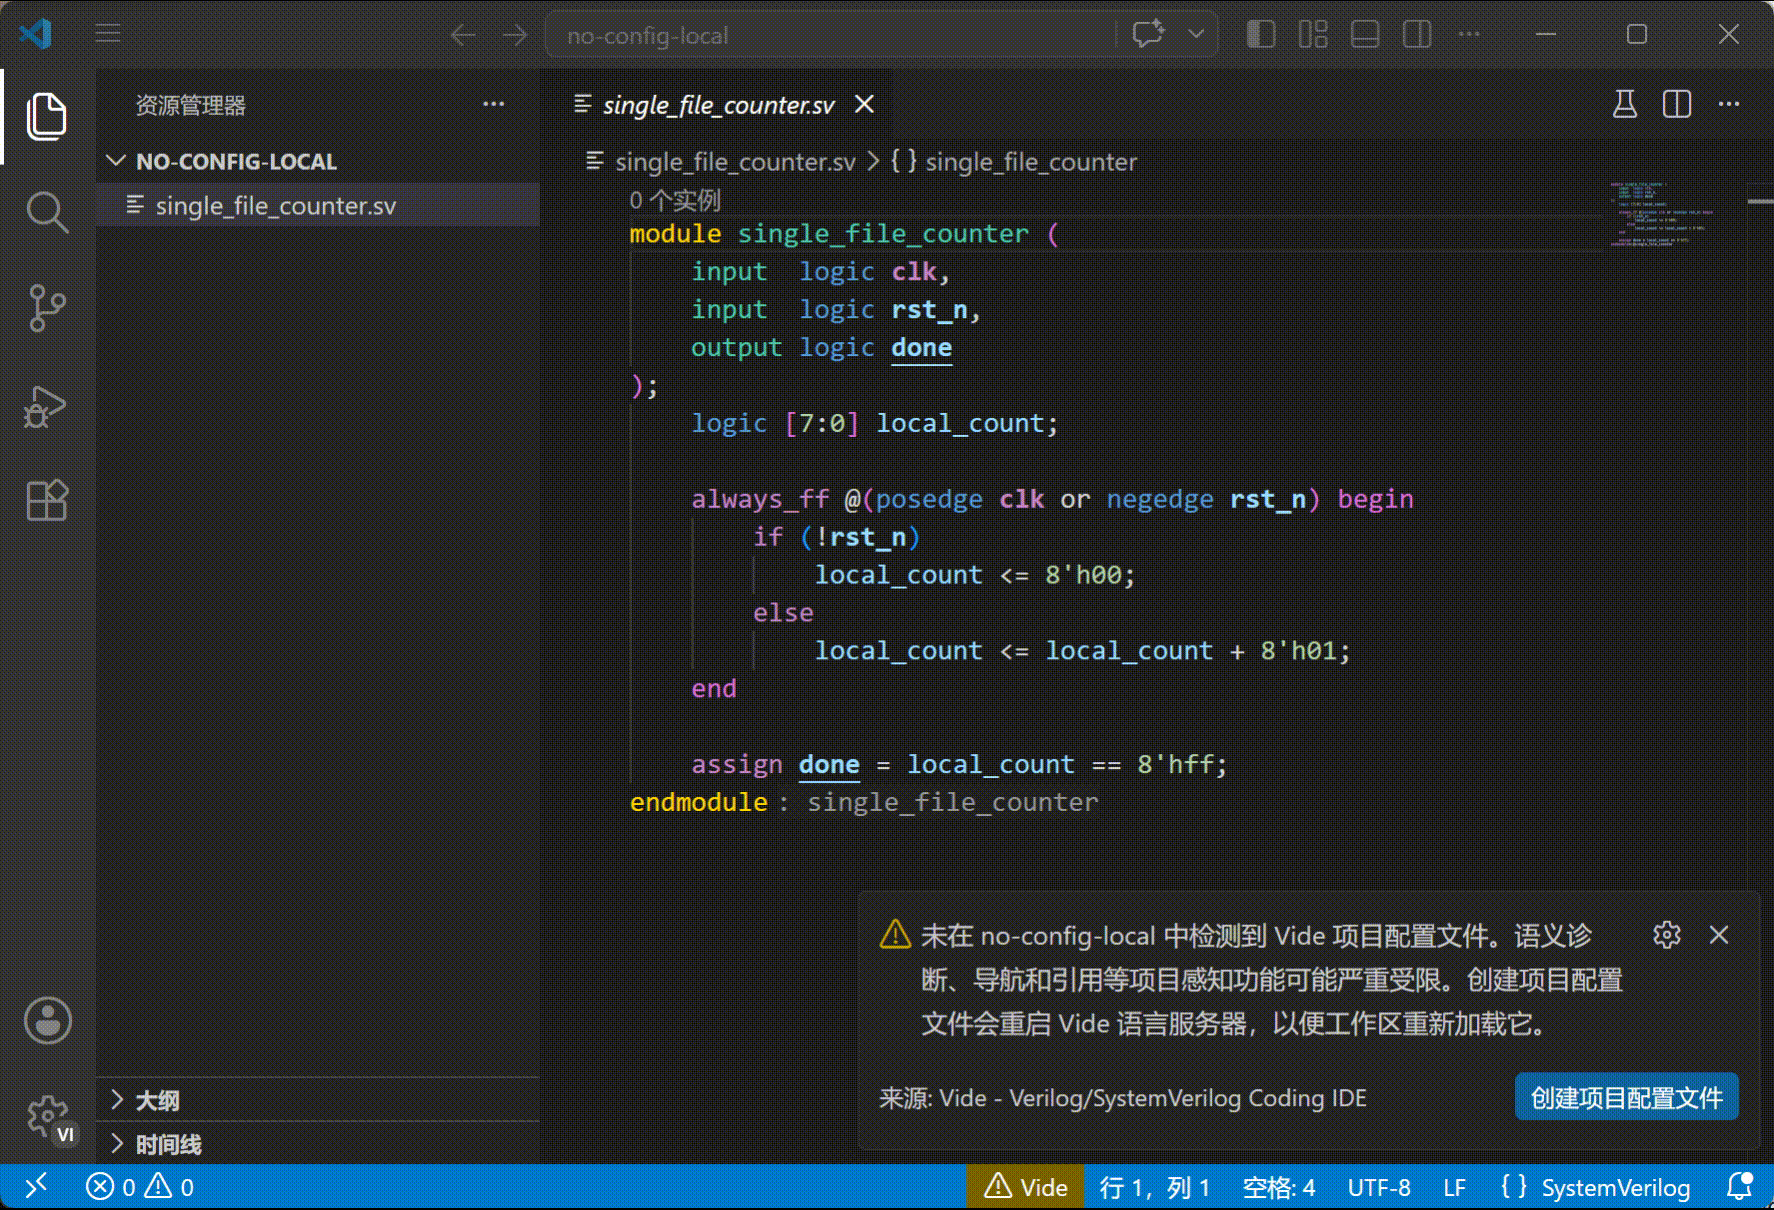Click single_file_counter.sv in the breadcrumb
Viewport: 1774px width, 1210px height.
pyautogui.click(x=735, y=162)
